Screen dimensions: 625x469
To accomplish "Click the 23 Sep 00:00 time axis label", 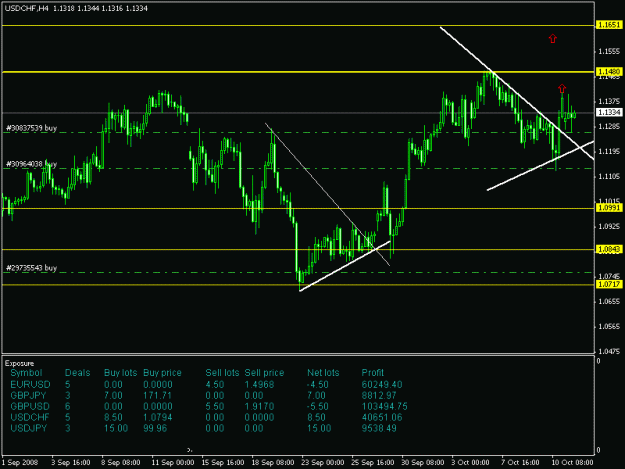I will tap(322, 462).
